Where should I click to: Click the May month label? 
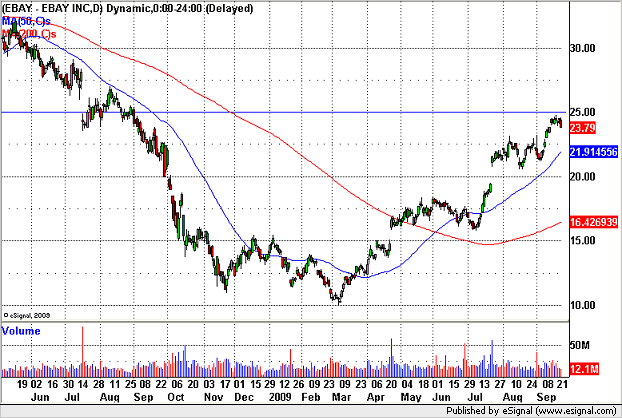click(411, 397)
